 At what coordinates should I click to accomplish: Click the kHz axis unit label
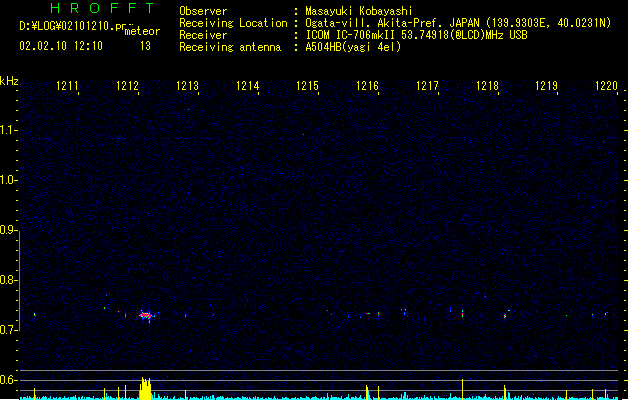9,81
